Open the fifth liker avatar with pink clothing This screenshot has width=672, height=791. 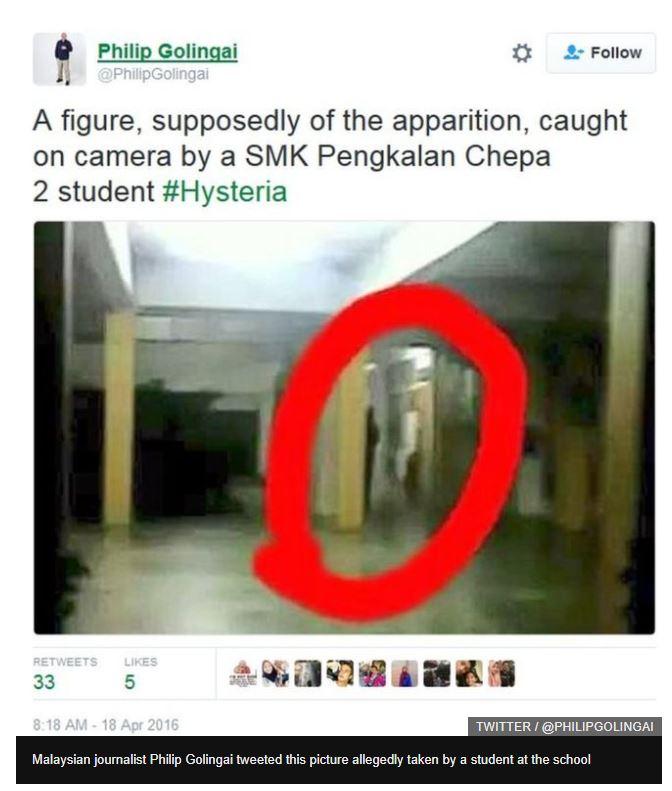coord(372,673)
